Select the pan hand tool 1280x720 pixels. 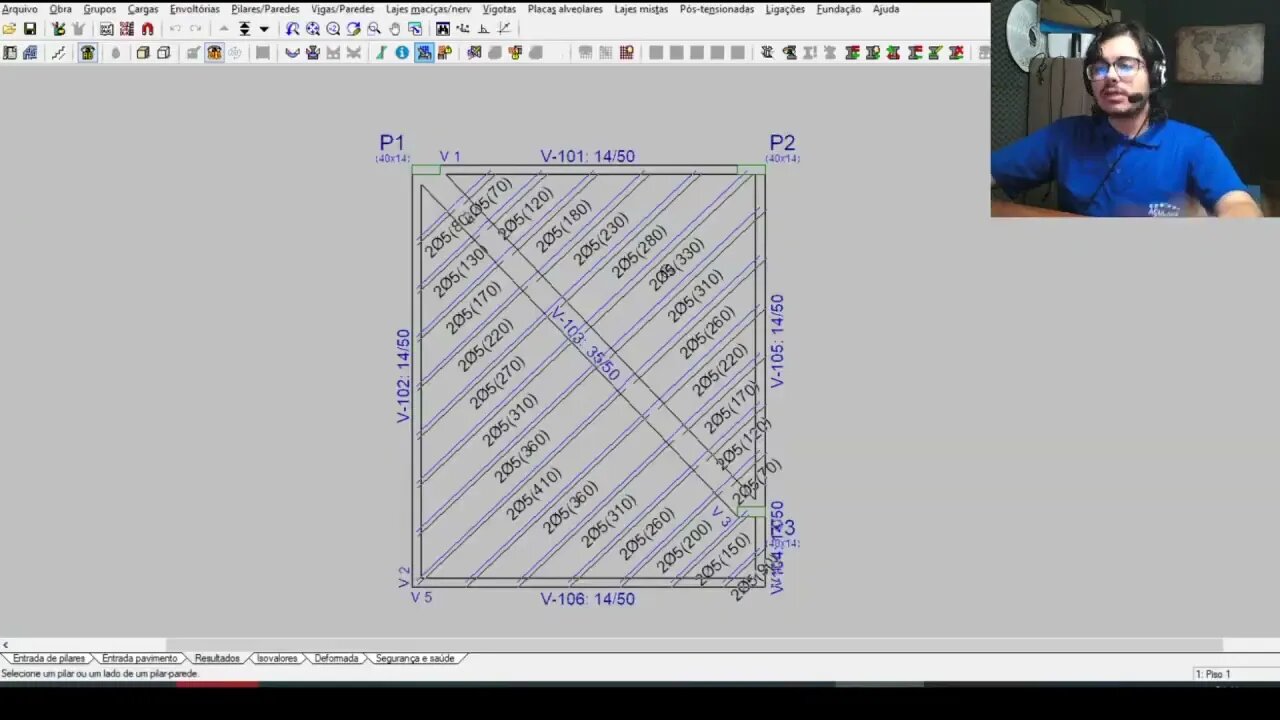point(395,29)
